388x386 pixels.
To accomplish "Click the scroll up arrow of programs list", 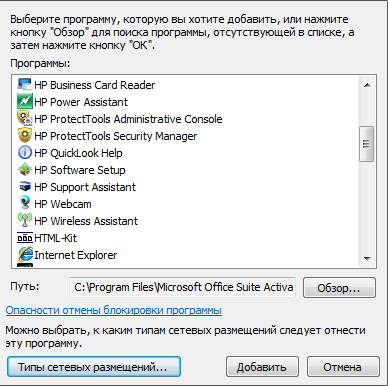I will [x=367, y=85].
